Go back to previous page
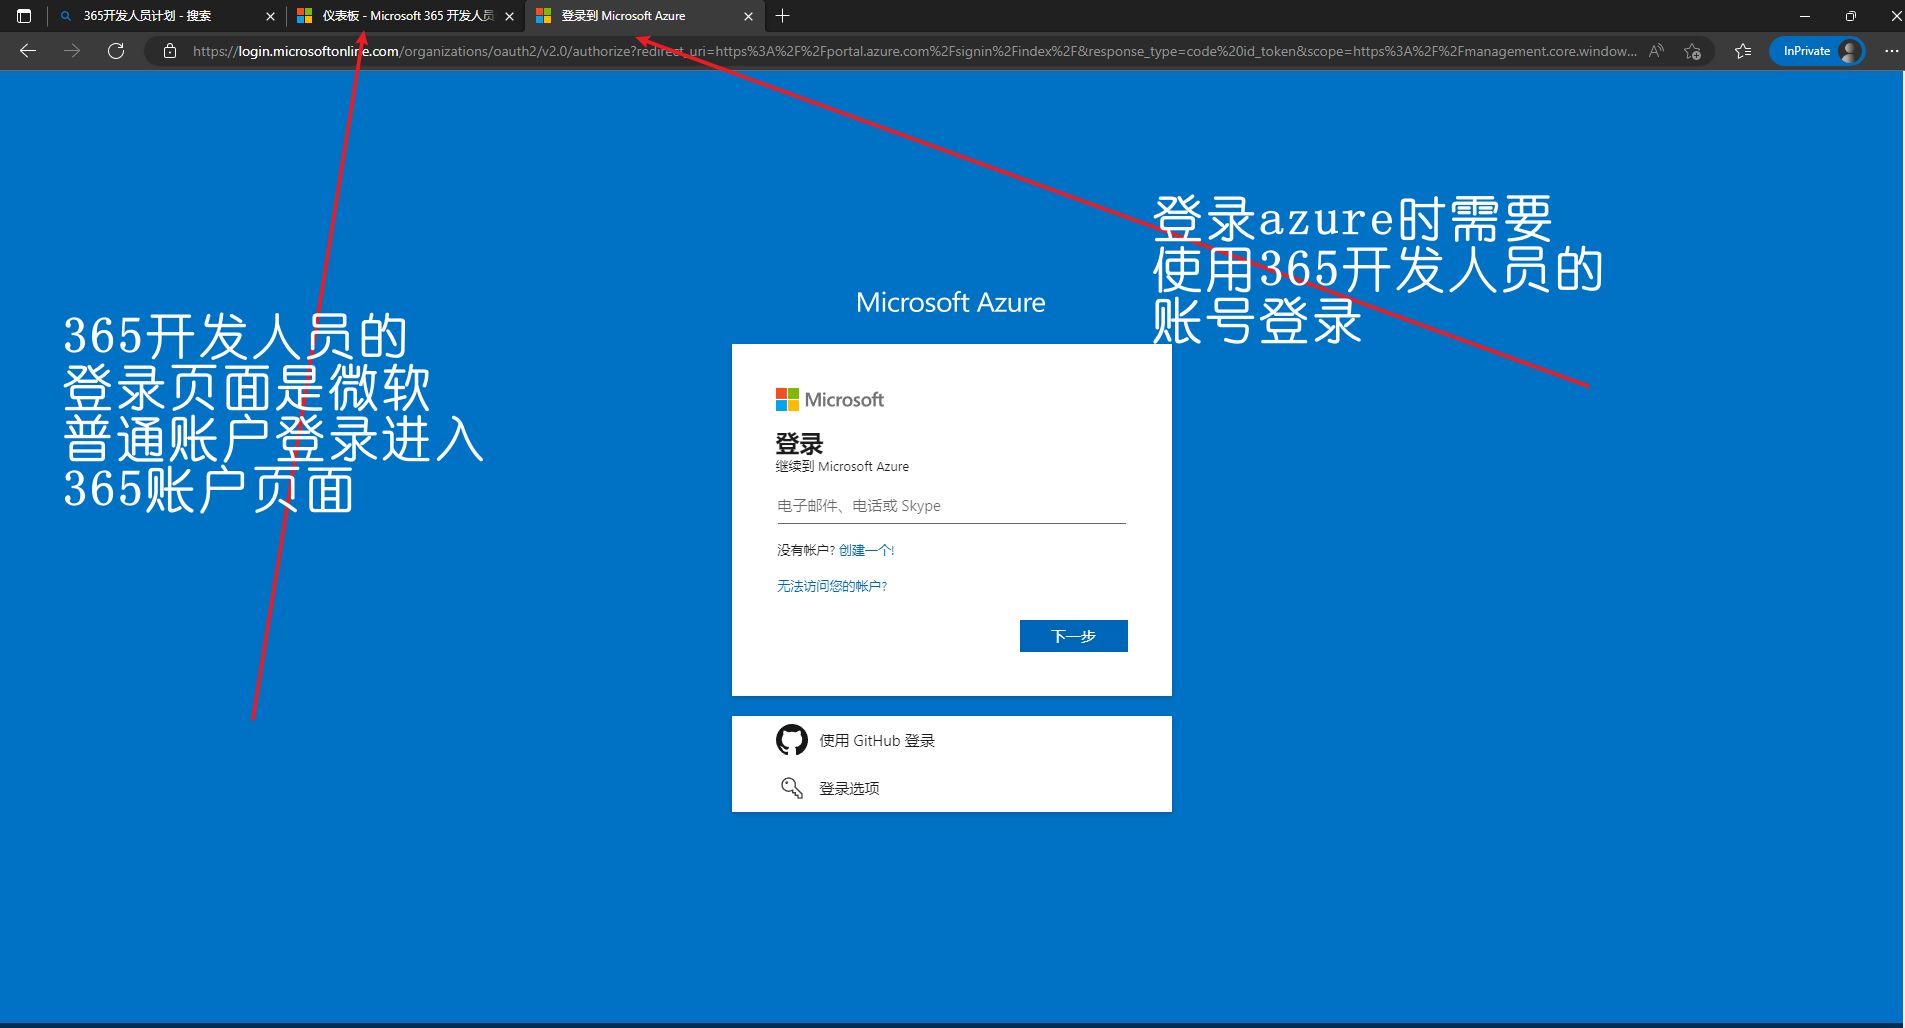The height and width of the screenshot is (1028, 1905). tap(28, 51)
